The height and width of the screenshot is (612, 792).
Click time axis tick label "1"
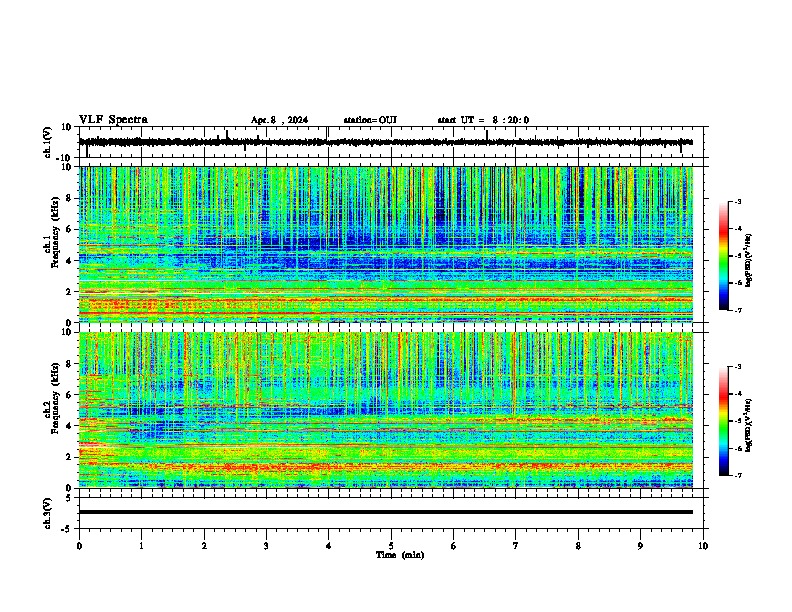pos(141,546)
